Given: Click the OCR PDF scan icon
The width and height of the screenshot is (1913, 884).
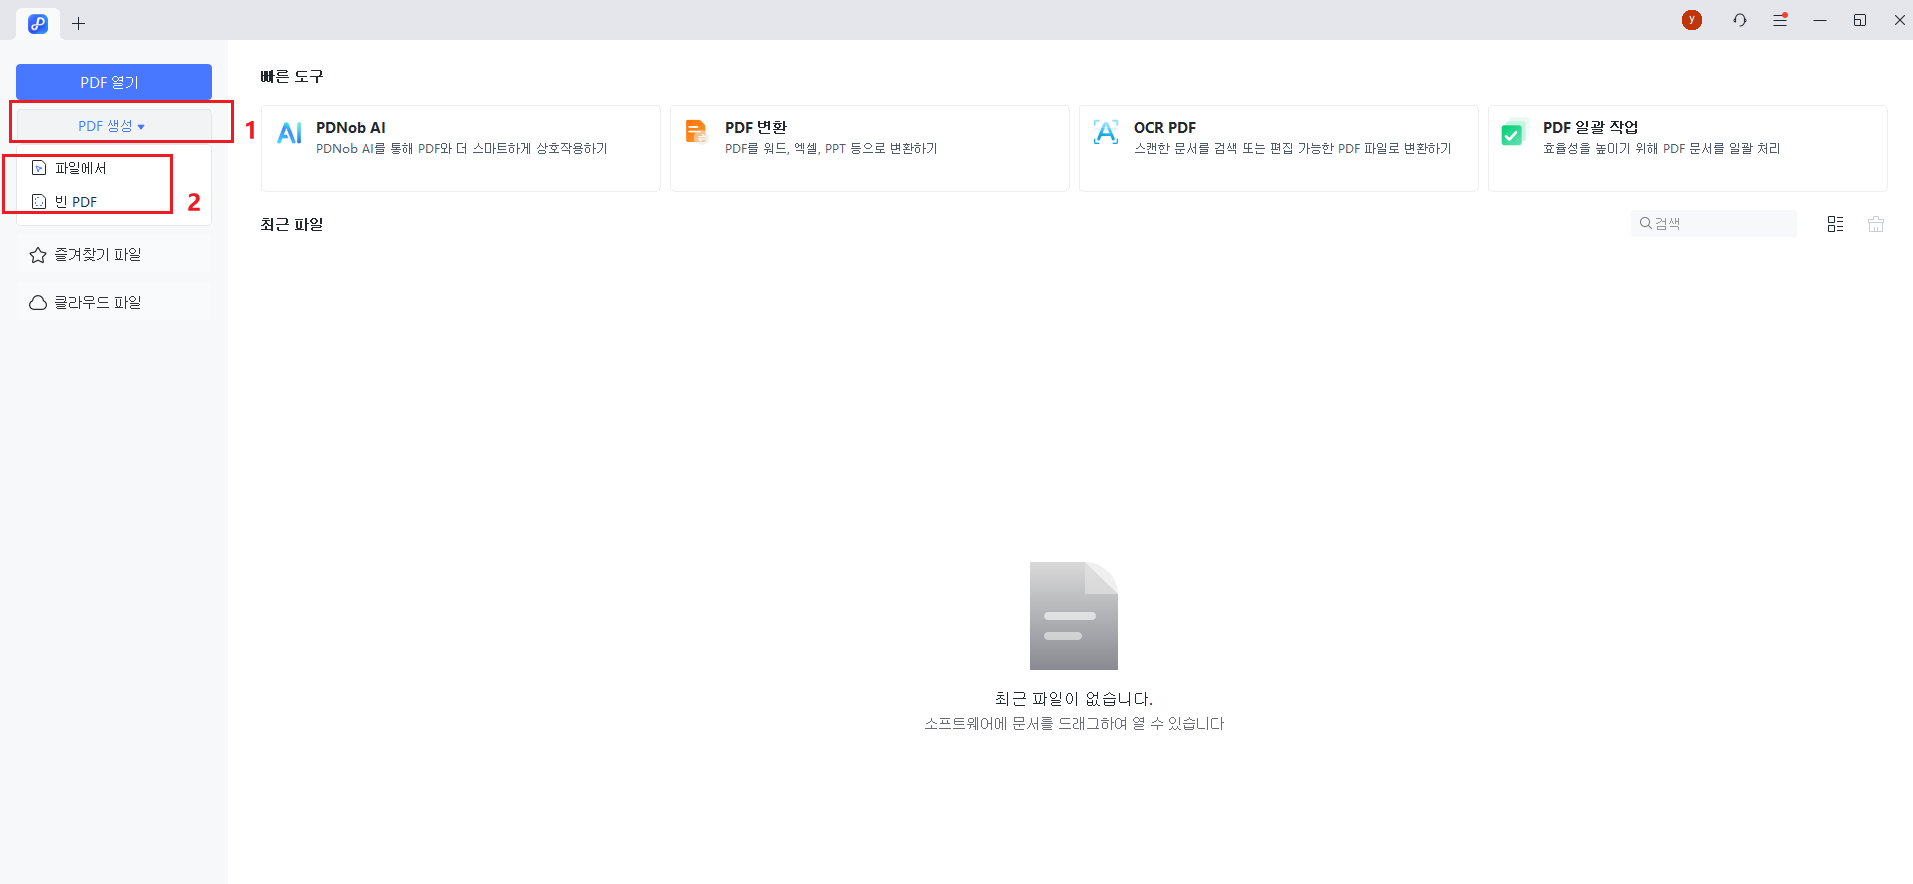Looking at the screenshot, I should pos(1106,132).
